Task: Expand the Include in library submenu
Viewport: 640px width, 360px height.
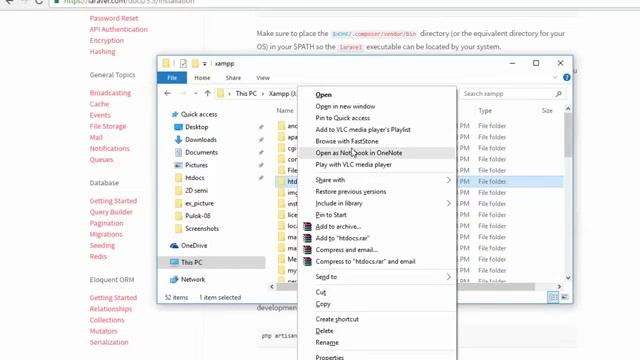Action: point(449,203)
